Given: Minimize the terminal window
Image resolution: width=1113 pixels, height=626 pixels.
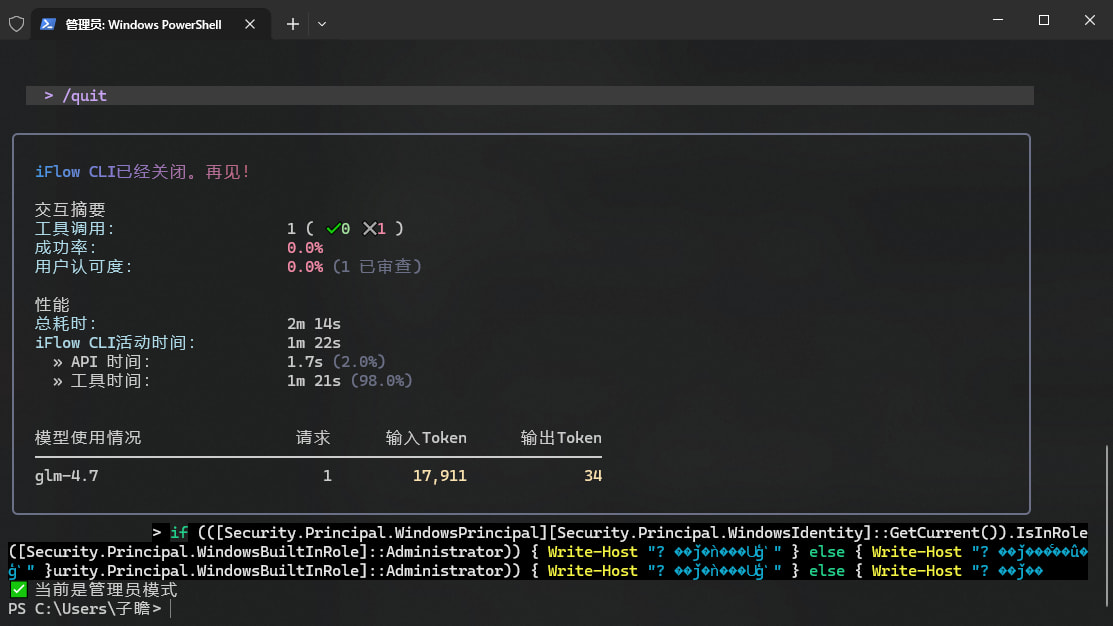Looking at the screenshot, I should 997,20.
